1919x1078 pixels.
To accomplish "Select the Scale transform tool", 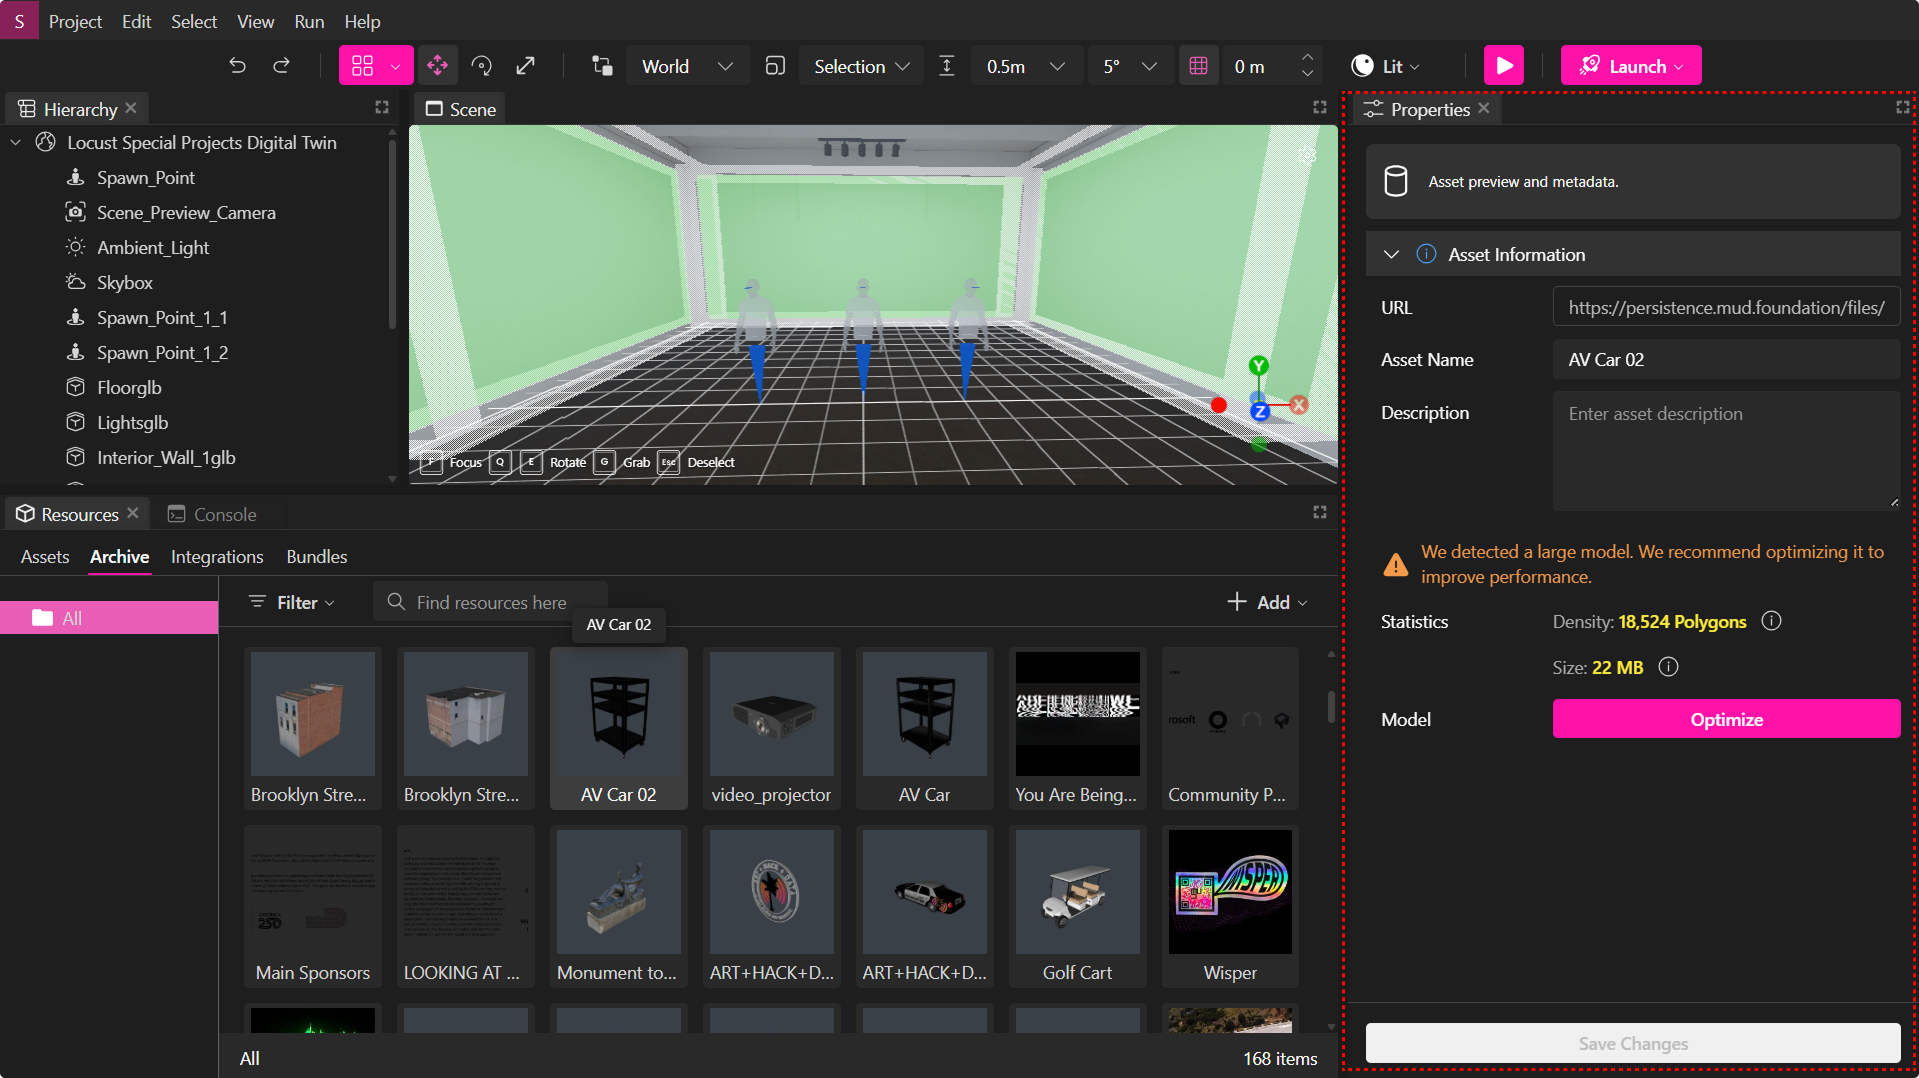I will click(525, 66).
